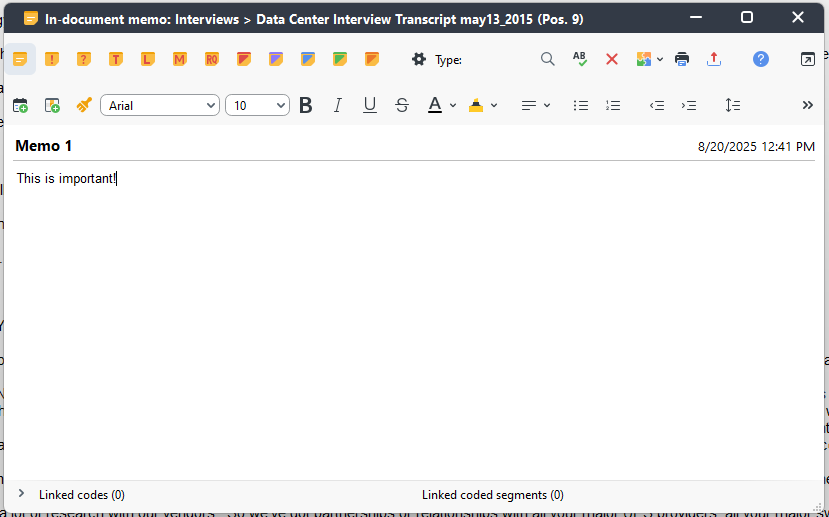829x517 pixels.
Task: Pick the orange-cornered memo icon
Action: click(x=372, y=59)
